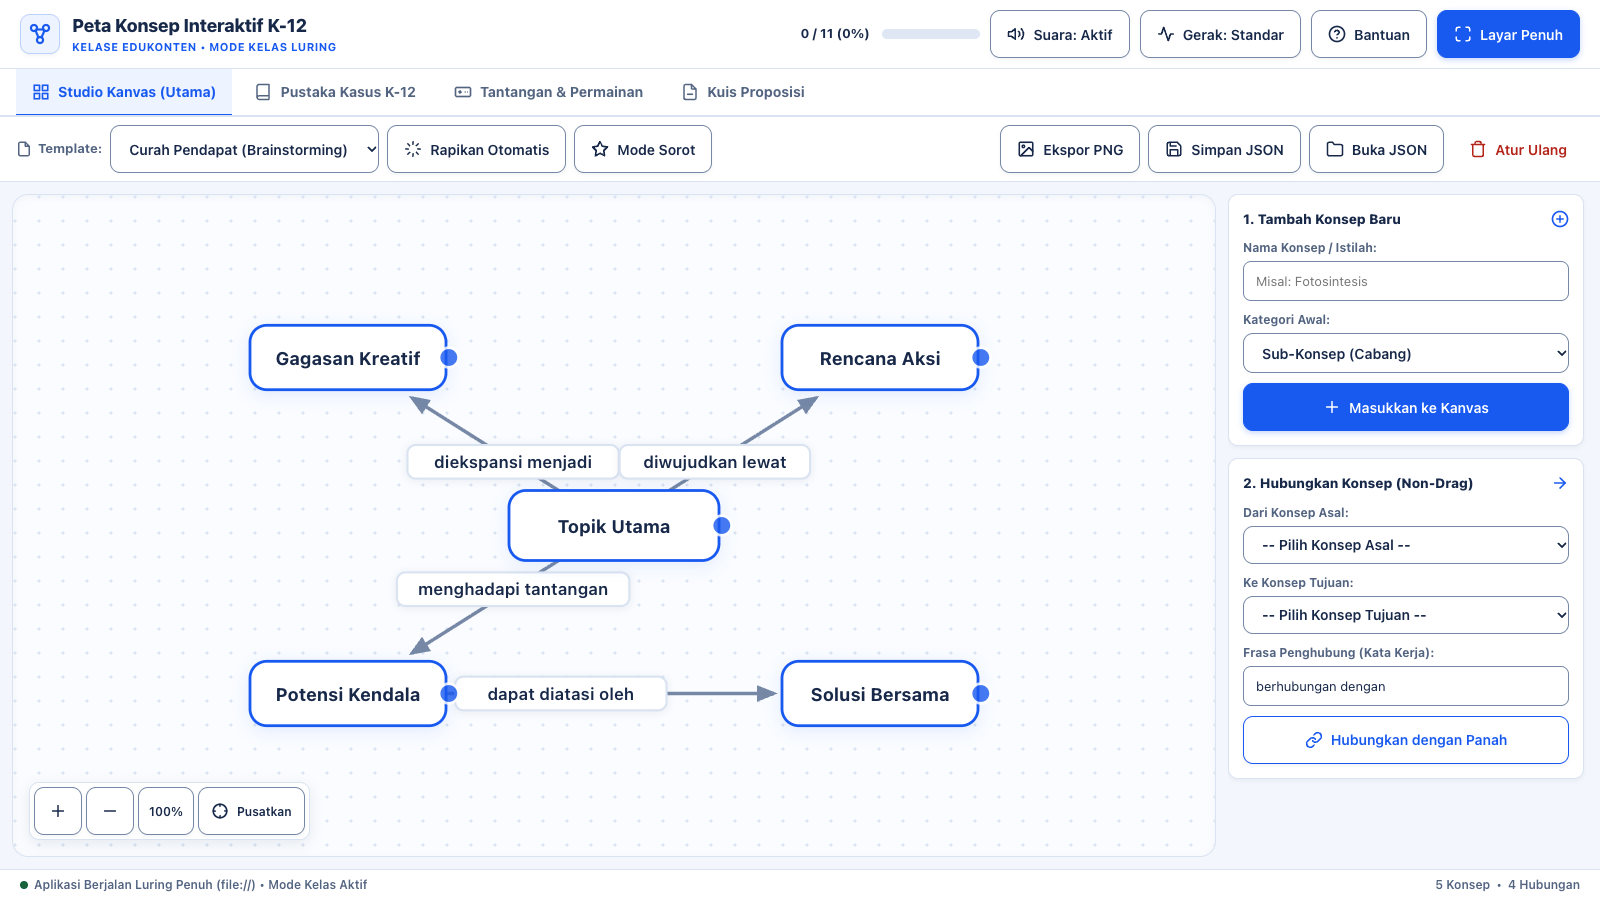
Task: Toggle the Suara: Aktif sound setting
Action: click(x=1060, y=34)
